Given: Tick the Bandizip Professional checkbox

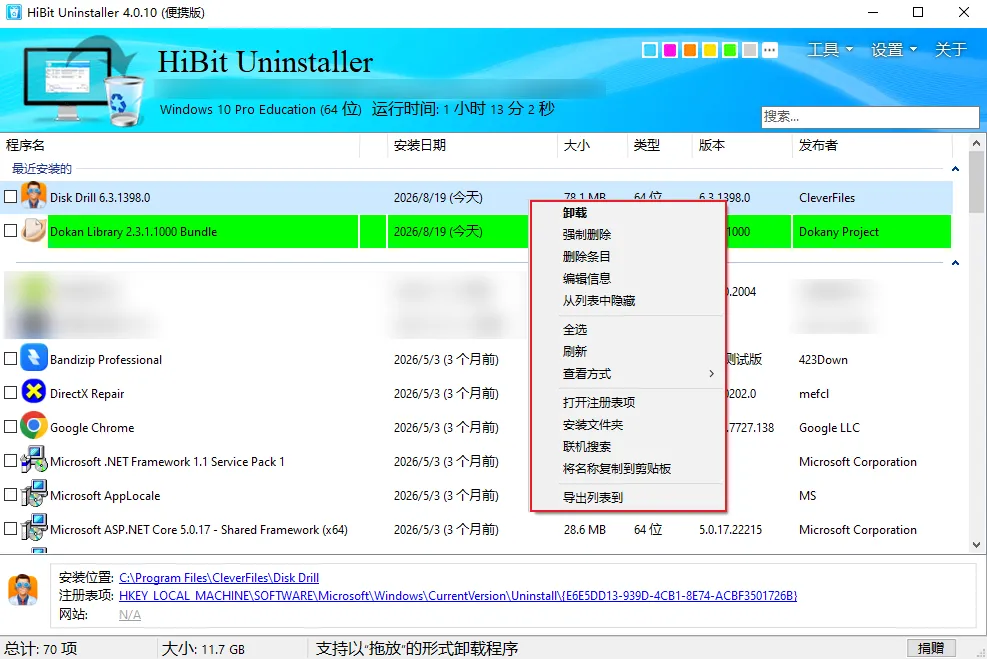Looking at the screenshot, I should click(x=10, y=359).
